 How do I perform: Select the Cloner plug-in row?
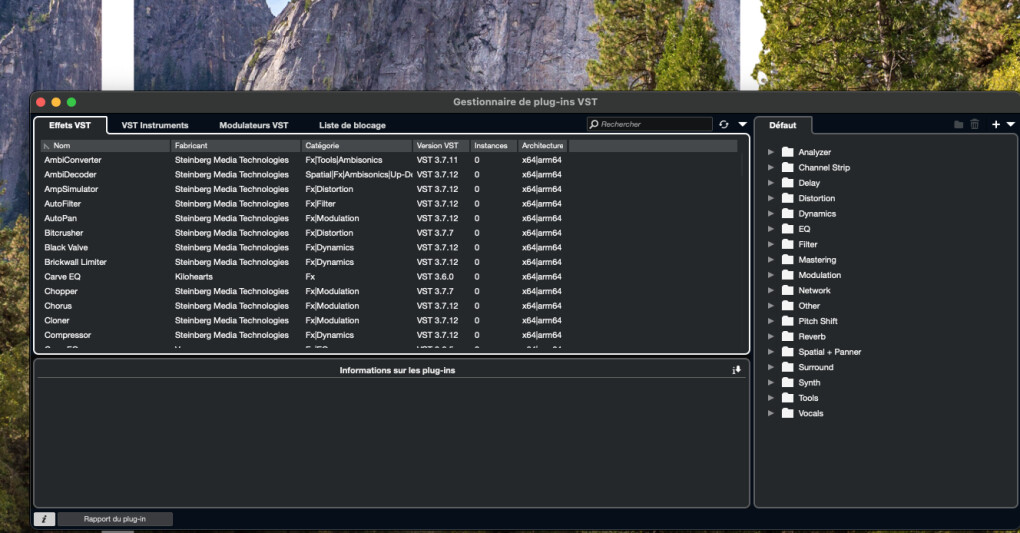pyautogui.click(x=389, y=320)
